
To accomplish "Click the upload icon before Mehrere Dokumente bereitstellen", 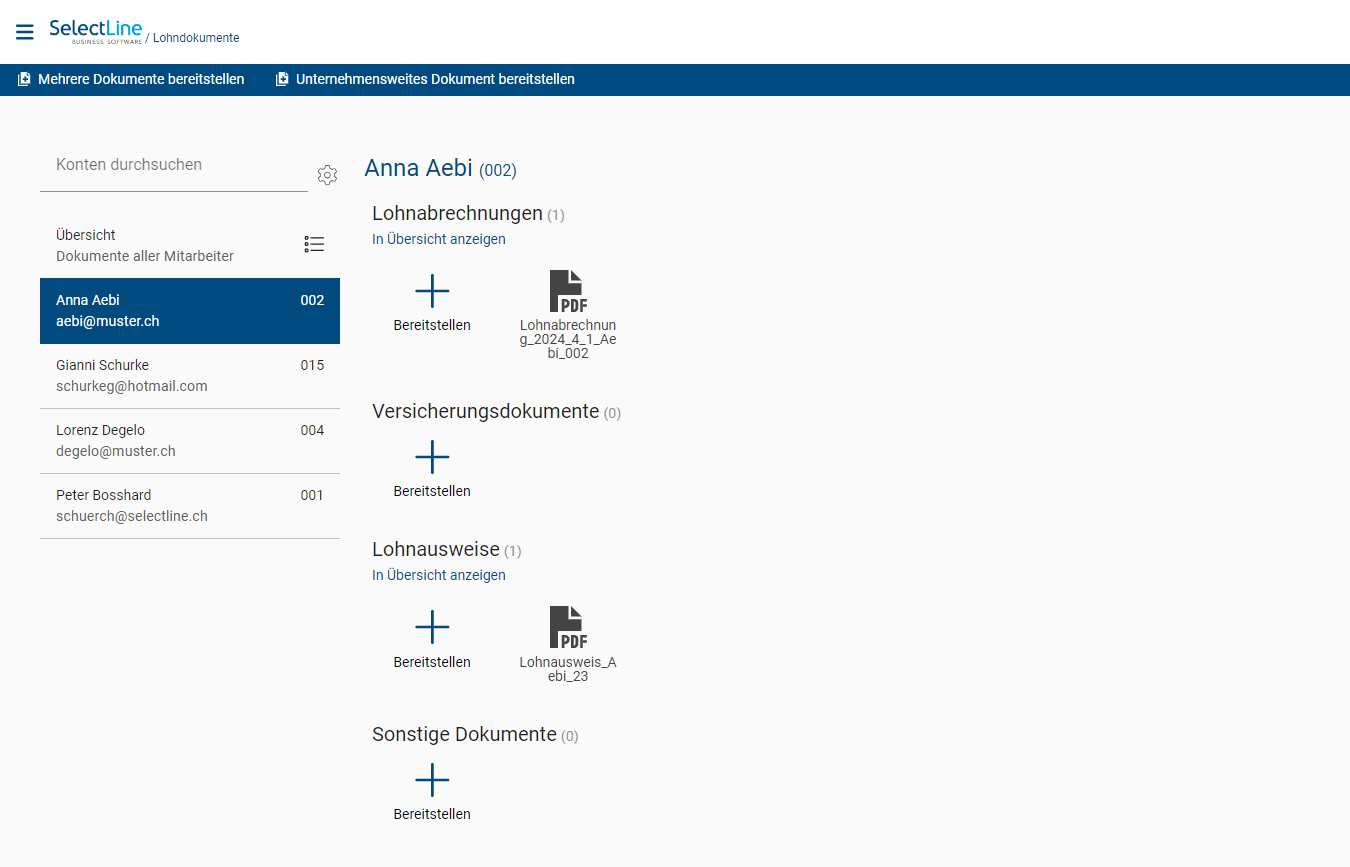I will click(22, 79).
